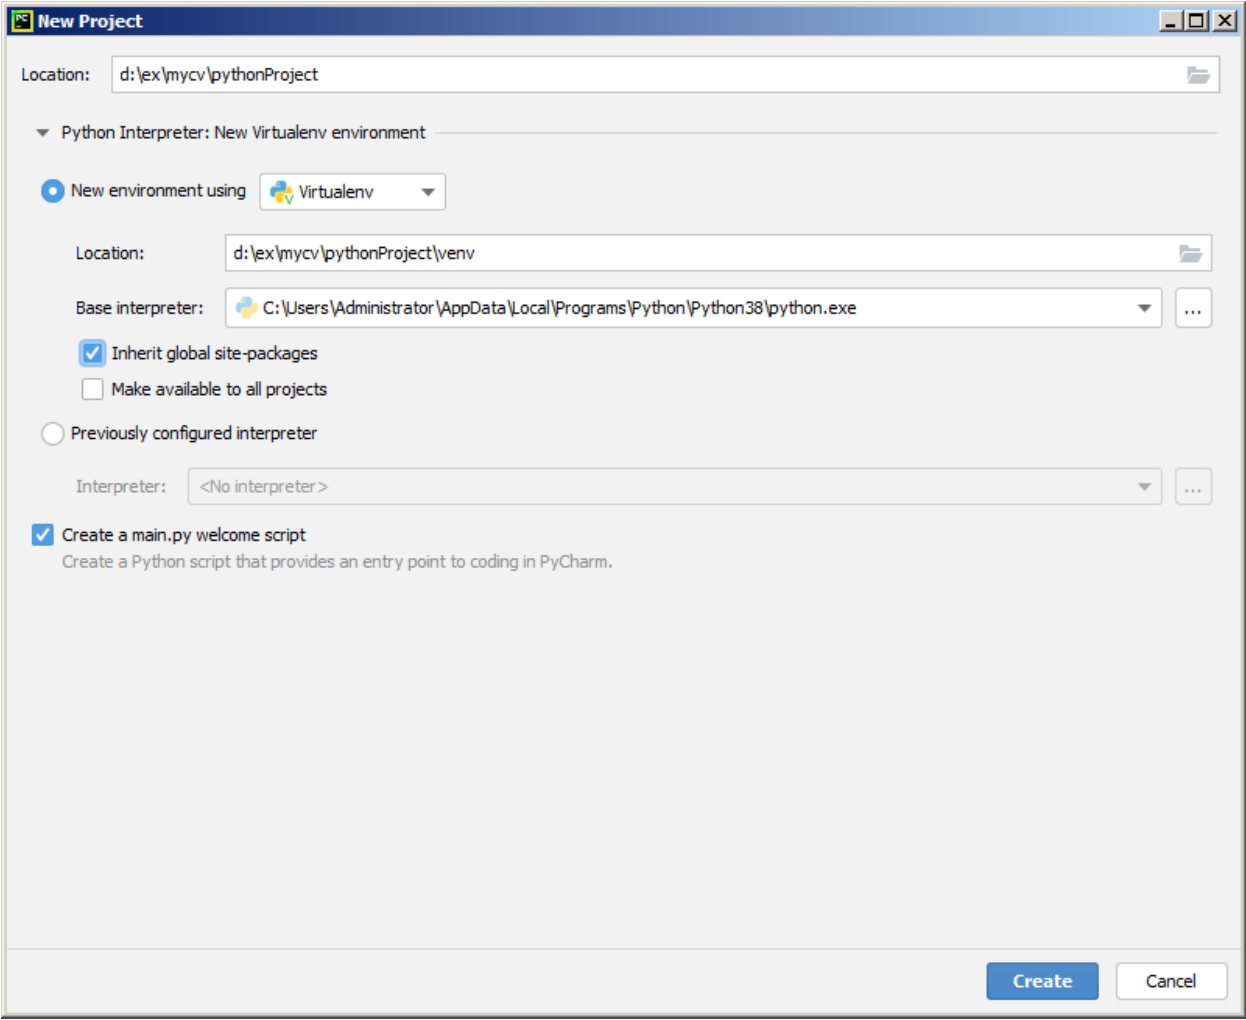Expand the base interpreter dropdown list
Screen dimensions: 1246x1020
[x=1144, y=308]
